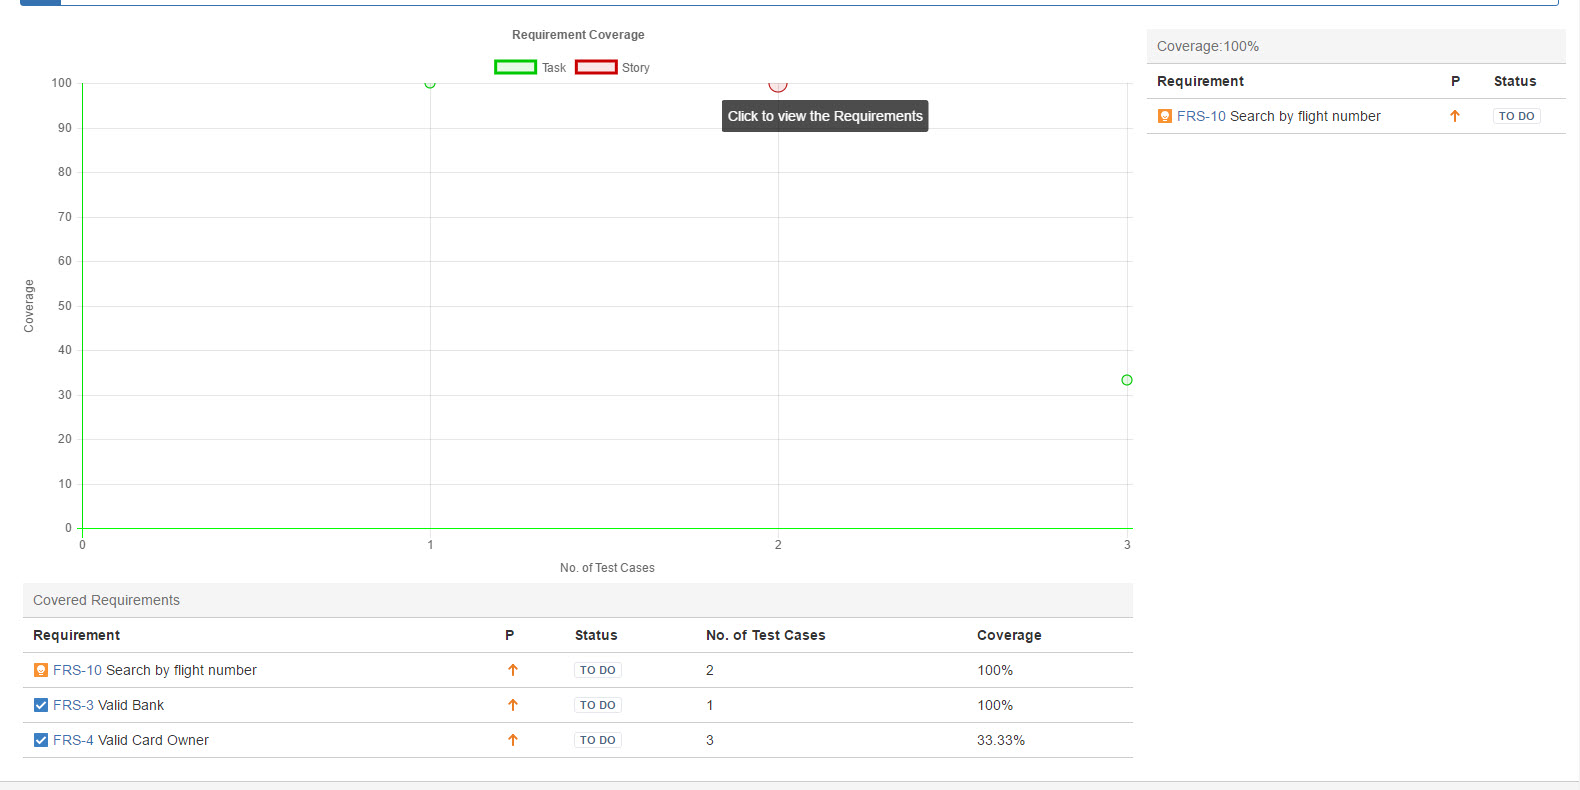This screenshot has height=790, width=1580.
Task: Click the green data point at 3 test cases
Action: (1127, 380)
